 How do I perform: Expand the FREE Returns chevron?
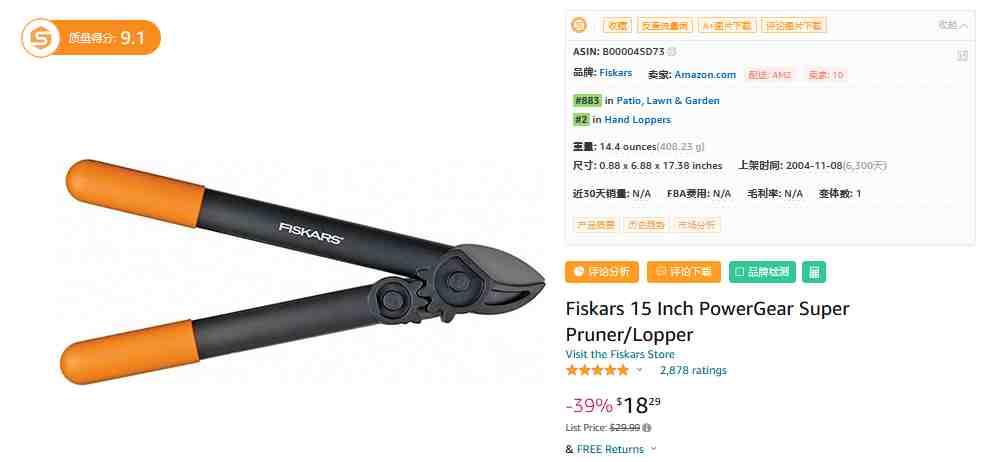point(653,449)
